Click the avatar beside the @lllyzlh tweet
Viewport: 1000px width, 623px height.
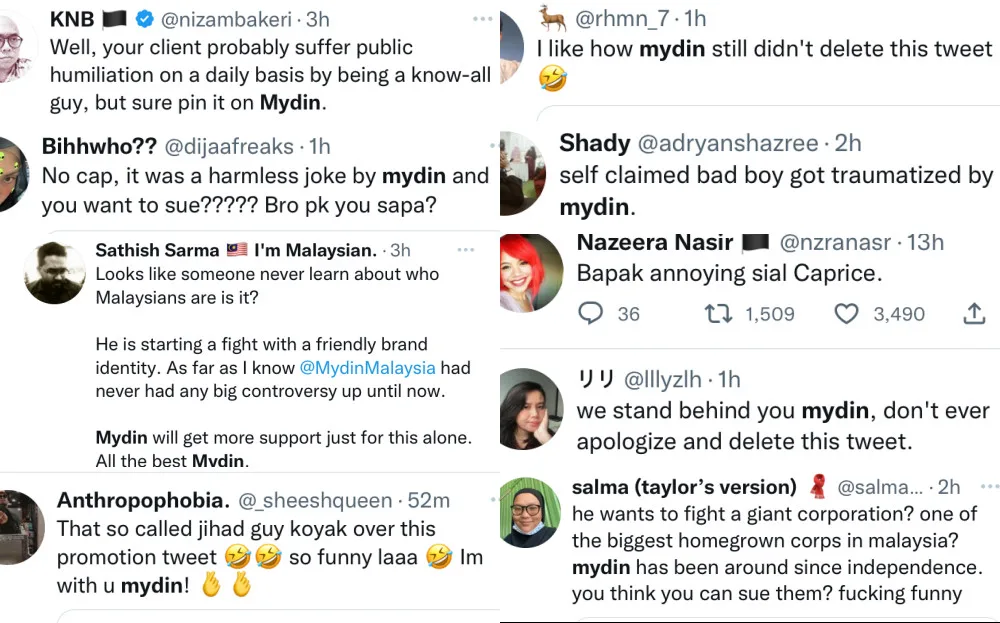530,407
